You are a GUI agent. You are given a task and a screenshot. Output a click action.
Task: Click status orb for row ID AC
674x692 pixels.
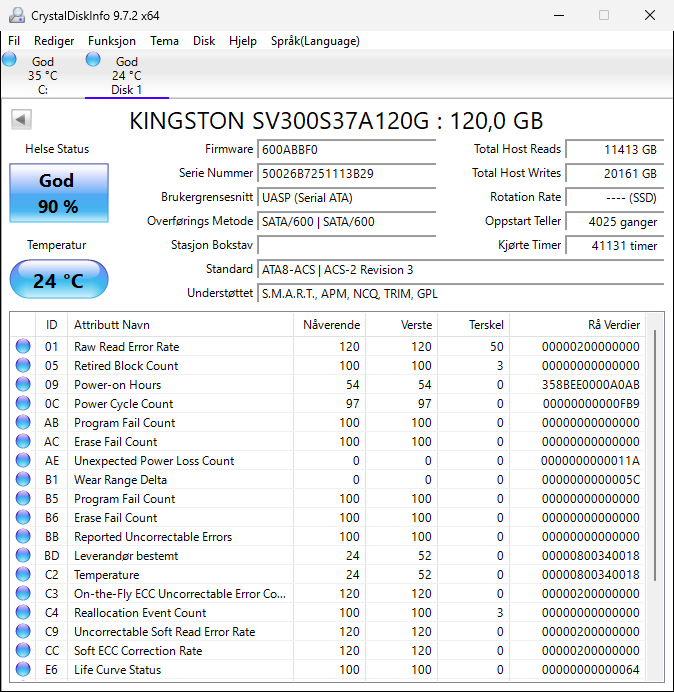coord(23,441)
